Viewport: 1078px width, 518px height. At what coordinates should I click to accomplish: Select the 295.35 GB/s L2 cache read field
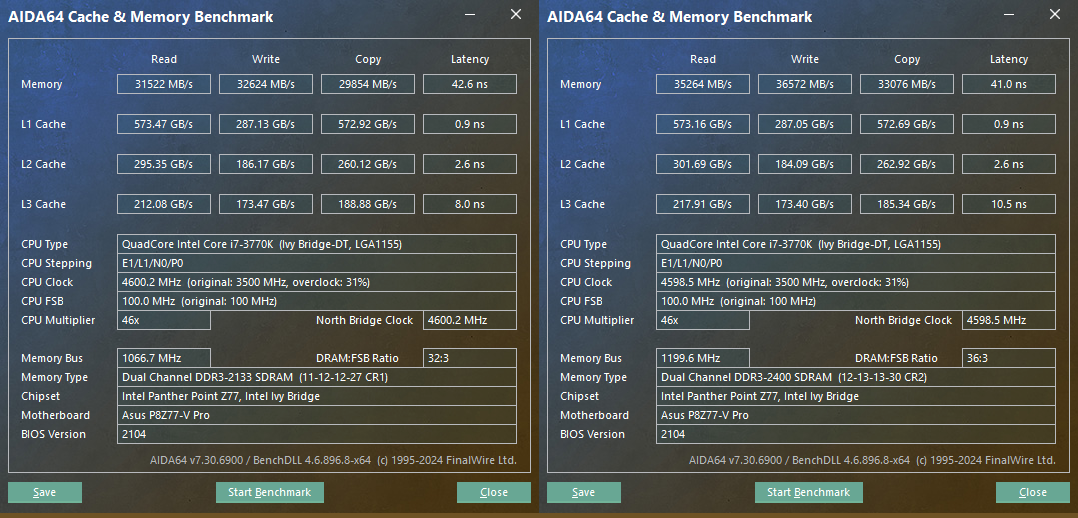[163, 164]
